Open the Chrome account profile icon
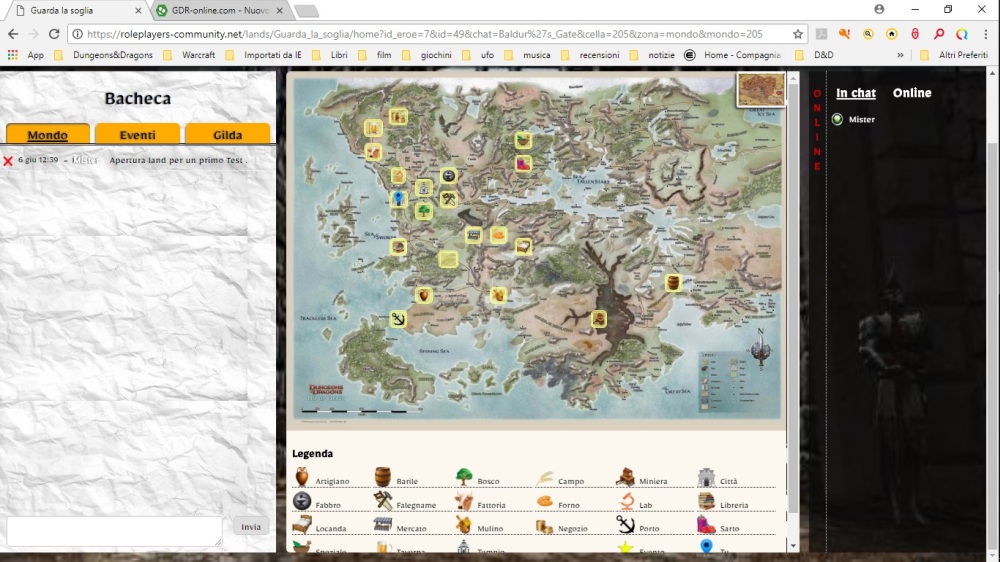 [x=879, y=10]
